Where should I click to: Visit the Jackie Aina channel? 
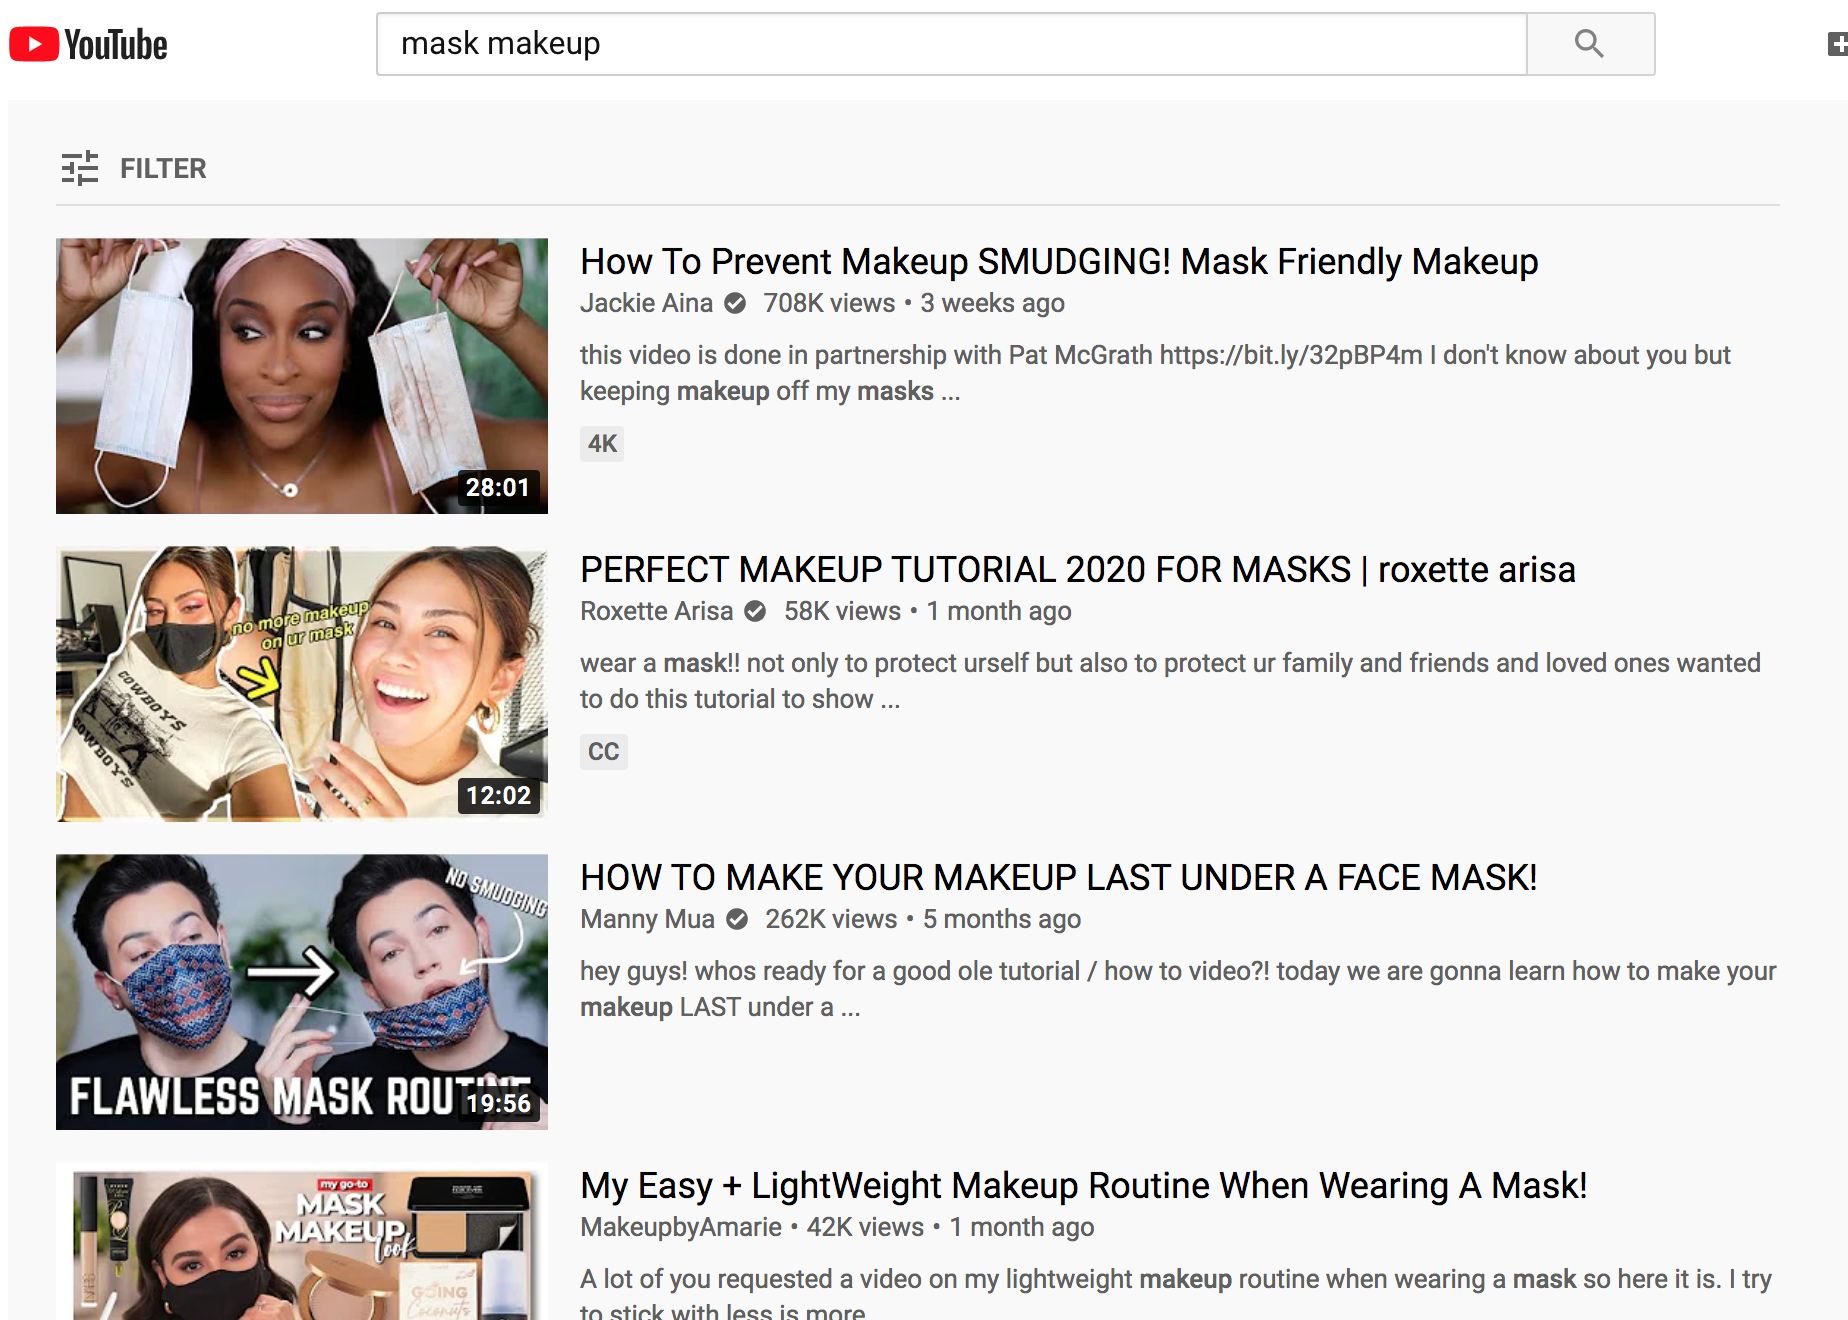coord(646,303)
